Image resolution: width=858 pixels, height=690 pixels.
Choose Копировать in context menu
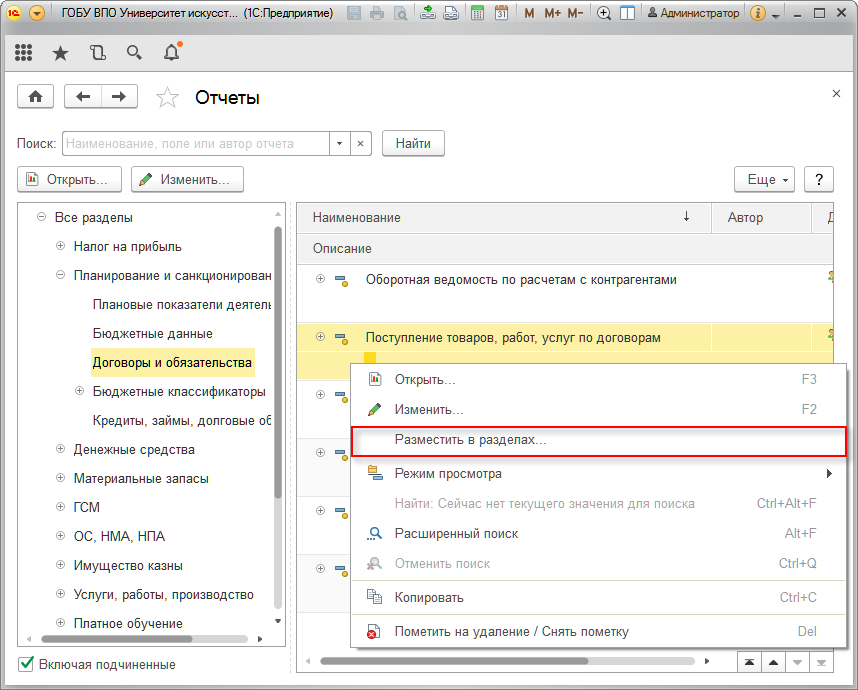click(599, 598)
